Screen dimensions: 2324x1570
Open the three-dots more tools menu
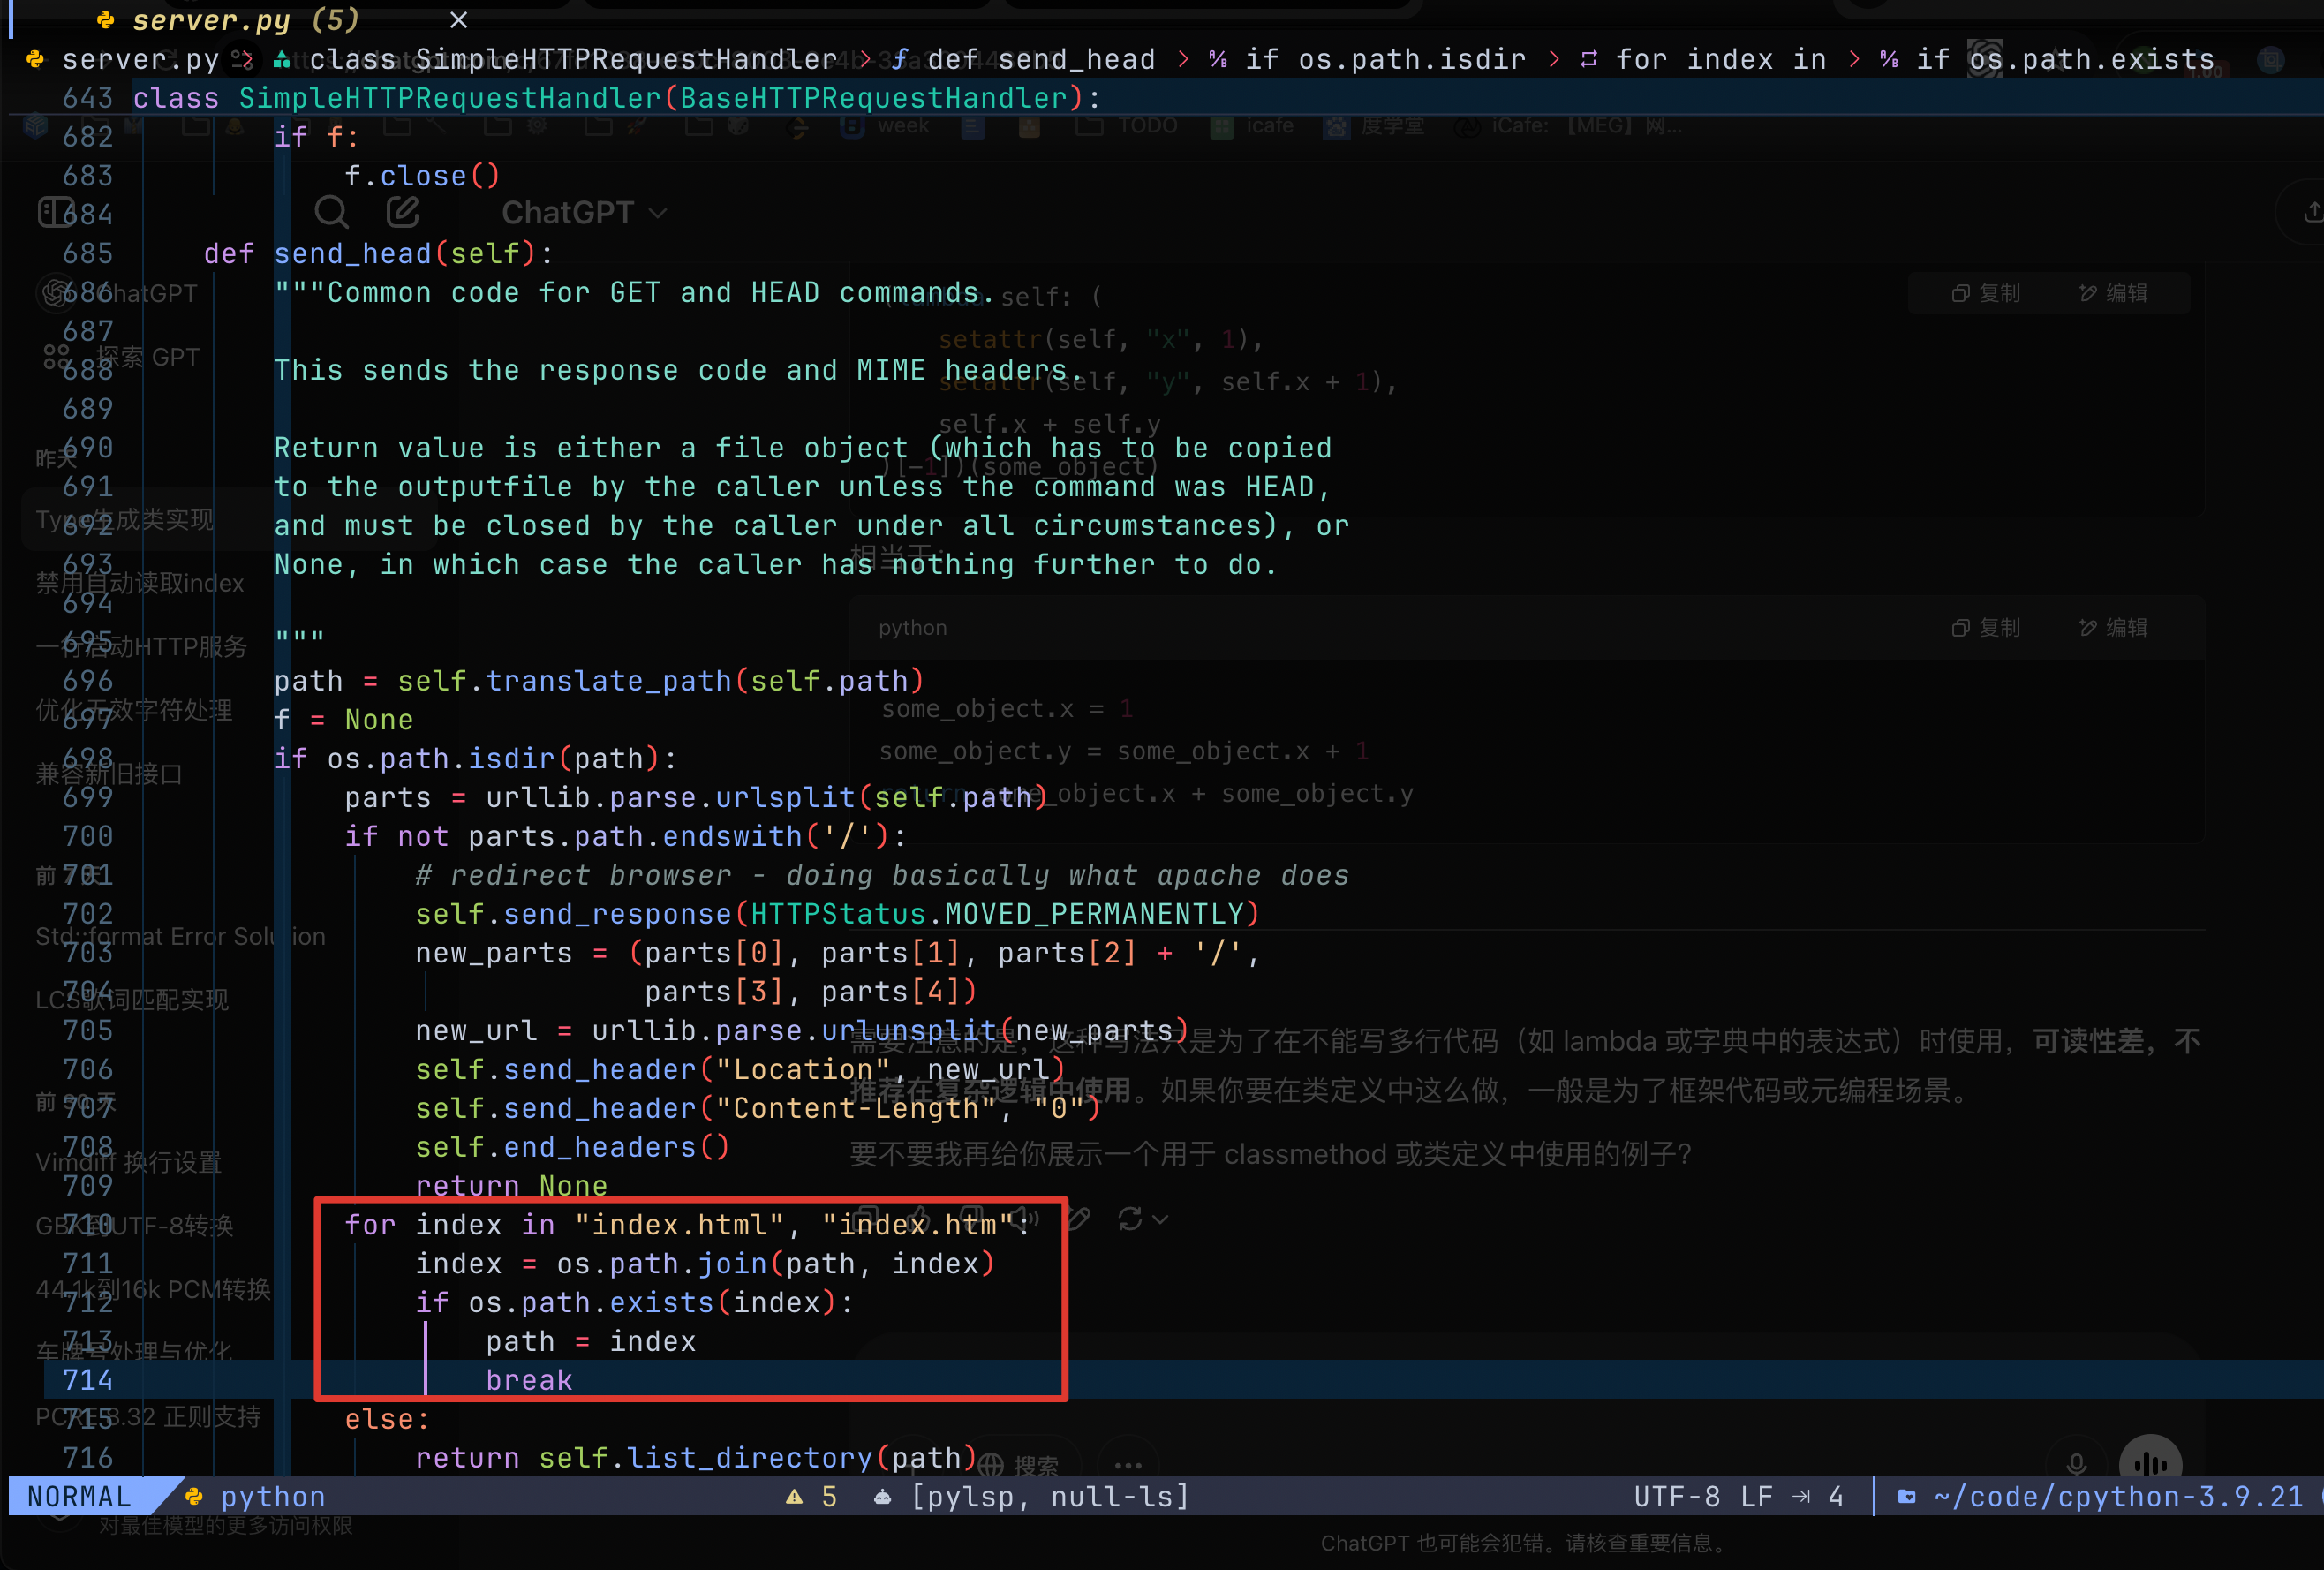1128,1466
